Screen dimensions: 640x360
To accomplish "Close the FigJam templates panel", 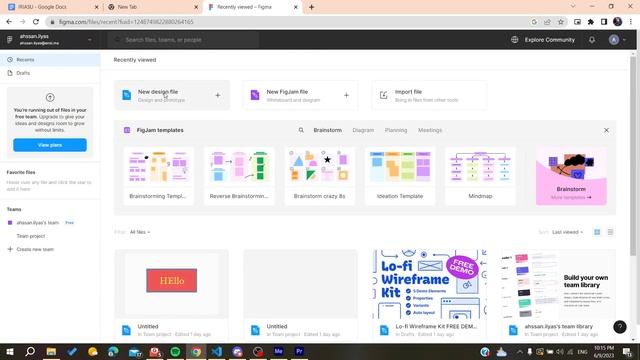I will (606, 130).
